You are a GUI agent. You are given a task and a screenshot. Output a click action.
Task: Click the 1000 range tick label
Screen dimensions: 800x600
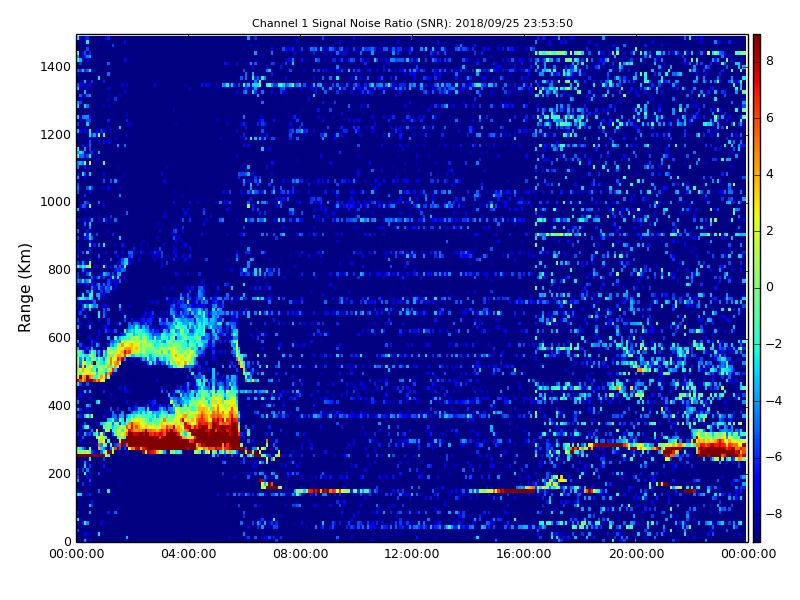point(55,202)
